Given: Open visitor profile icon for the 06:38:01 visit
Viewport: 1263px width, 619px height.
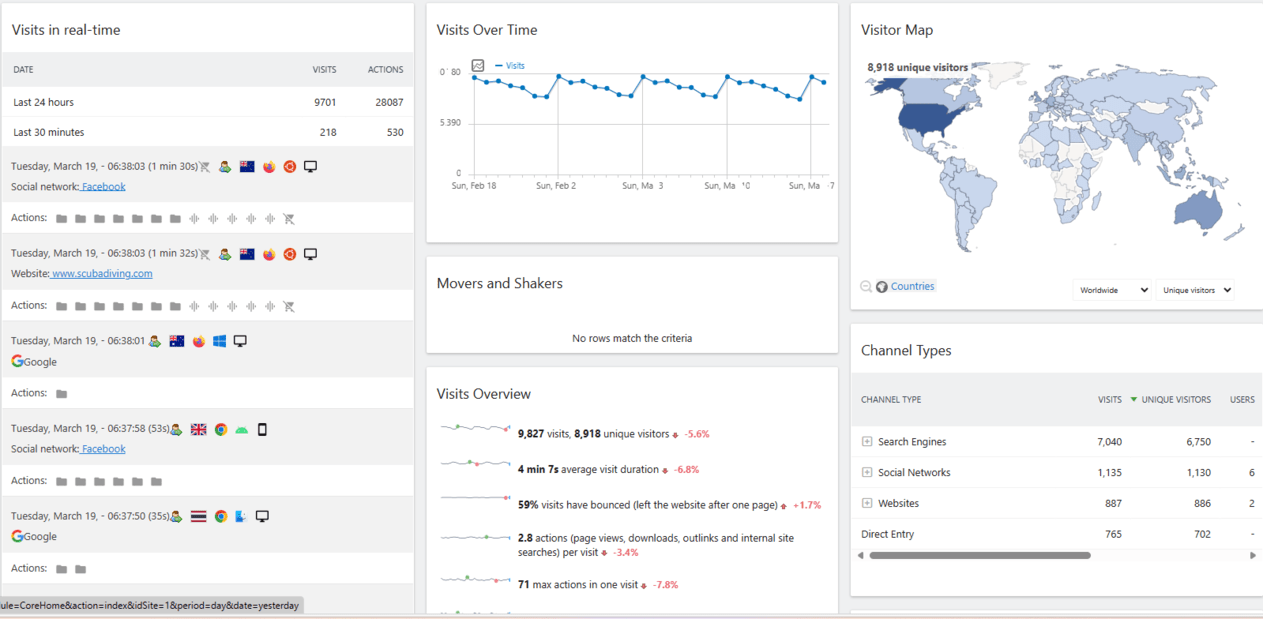Looking at the screenshot, I should point(155,342).
